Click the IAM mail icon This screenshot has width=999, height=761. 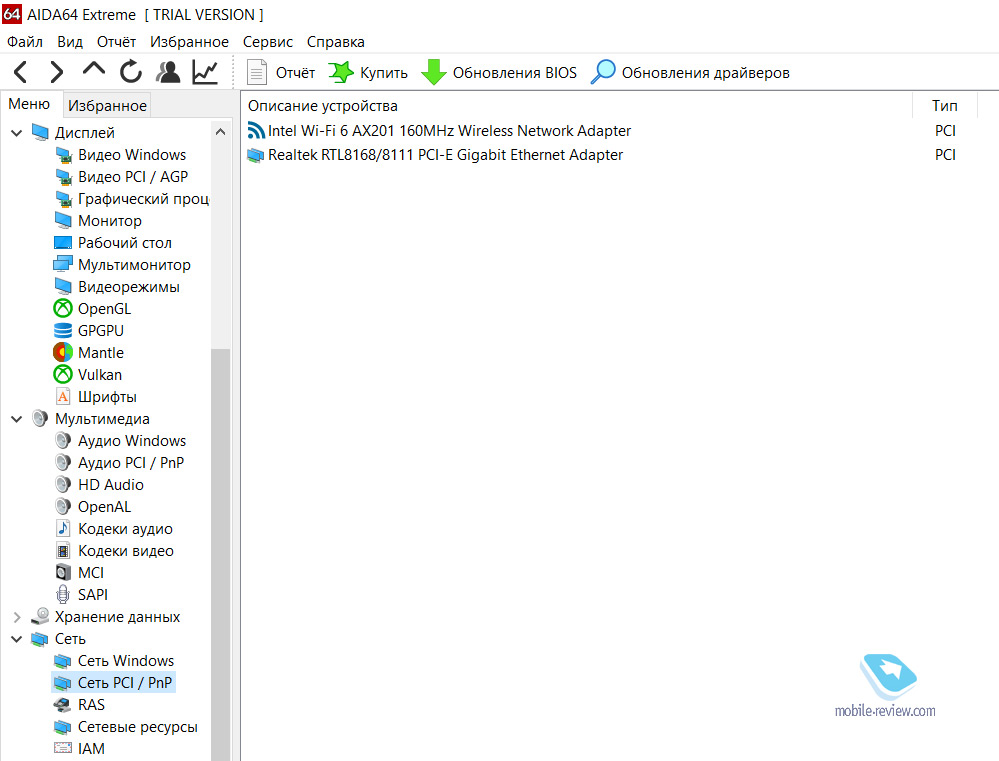tap(63, 748)
